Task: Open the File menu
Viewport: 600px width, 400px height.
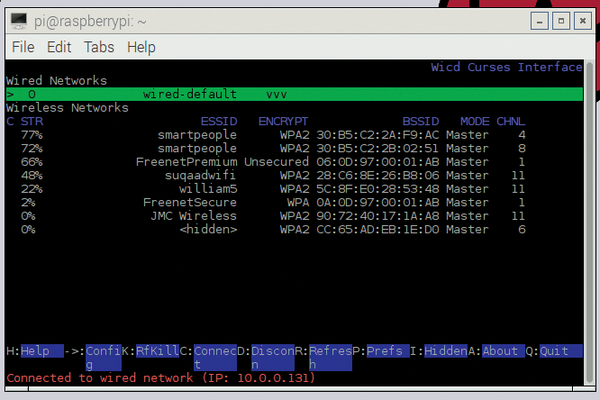Action: point(23,47)
